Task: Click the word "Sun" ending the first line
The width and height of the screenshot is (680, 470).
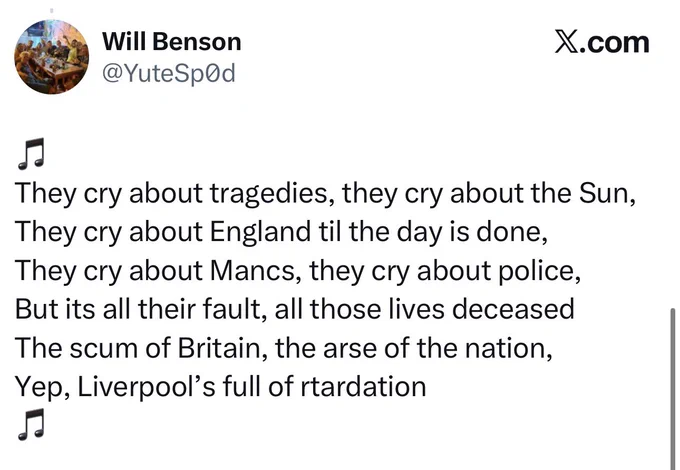Action: point(604,193)
